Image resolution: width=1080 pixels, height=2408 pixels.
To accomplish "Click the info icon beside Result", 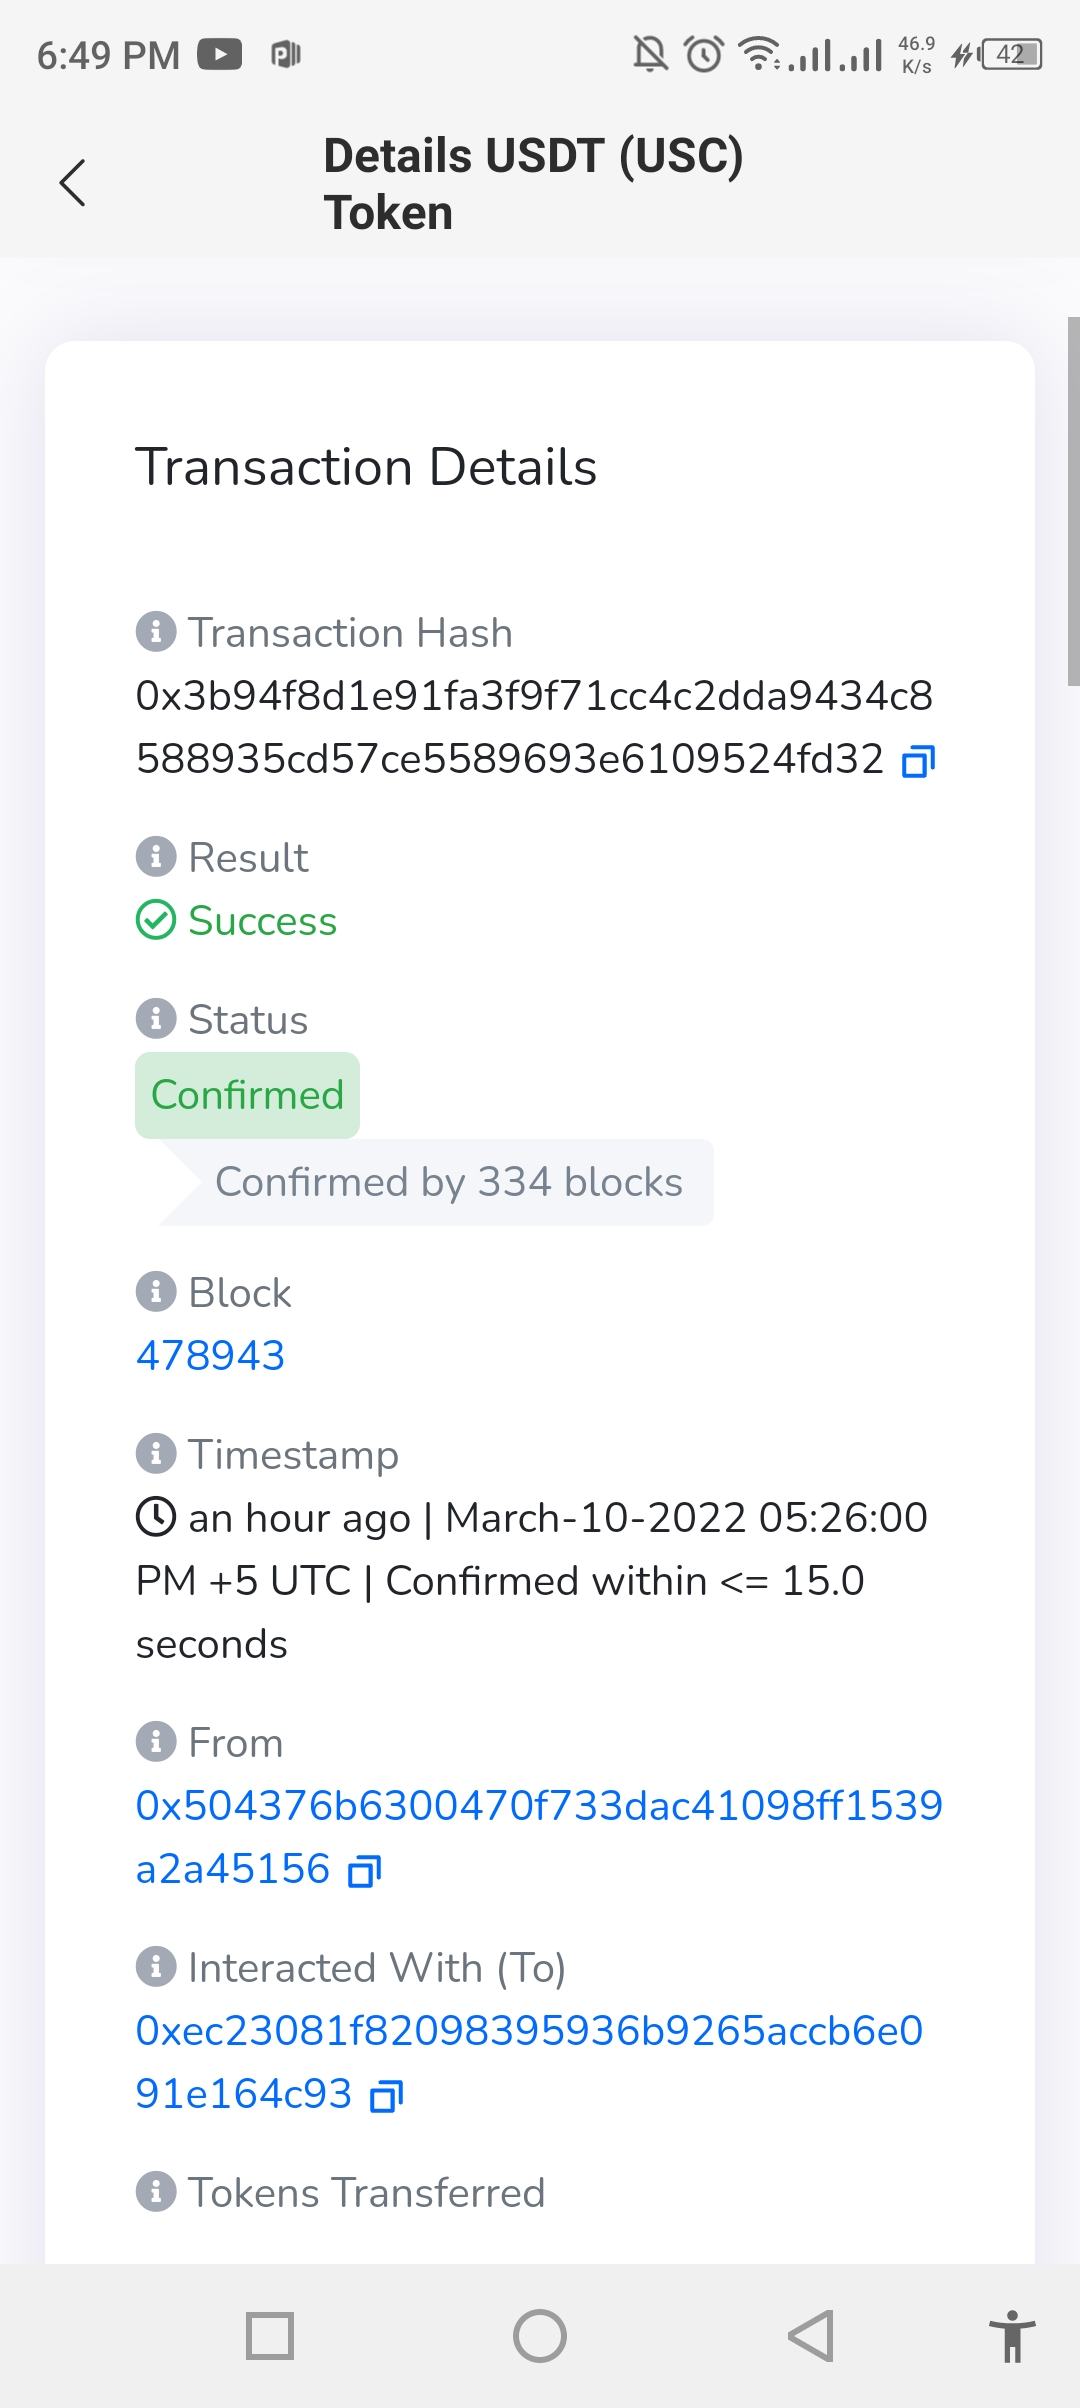I will click(x=157, y=856).
